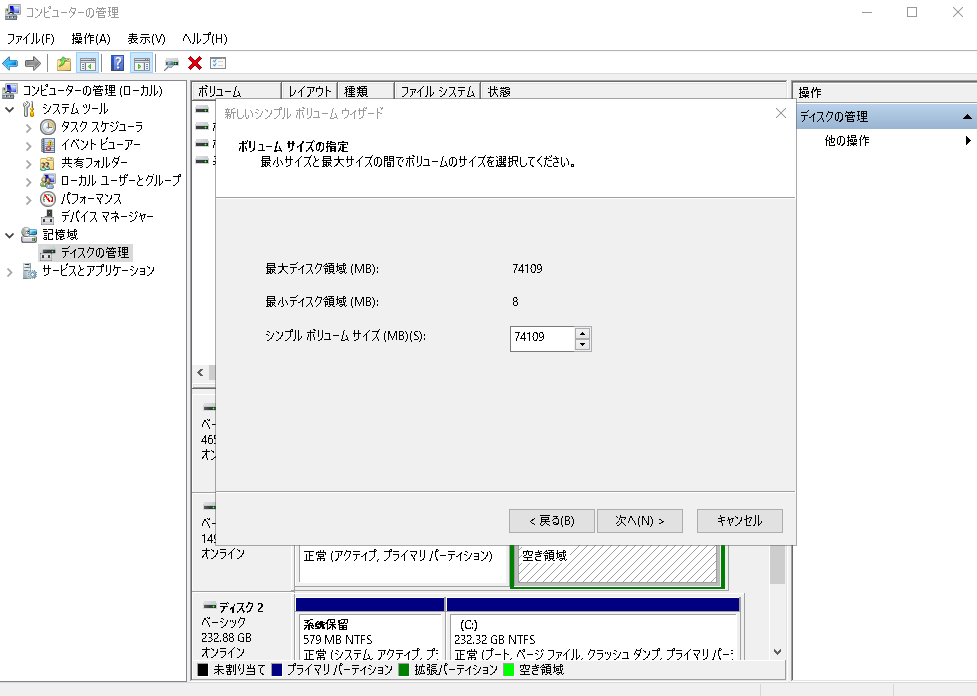The image size is (977, 696).
Task: Open the タスク スケジューラ icon in the sidebar
Action: click(48, 126)
